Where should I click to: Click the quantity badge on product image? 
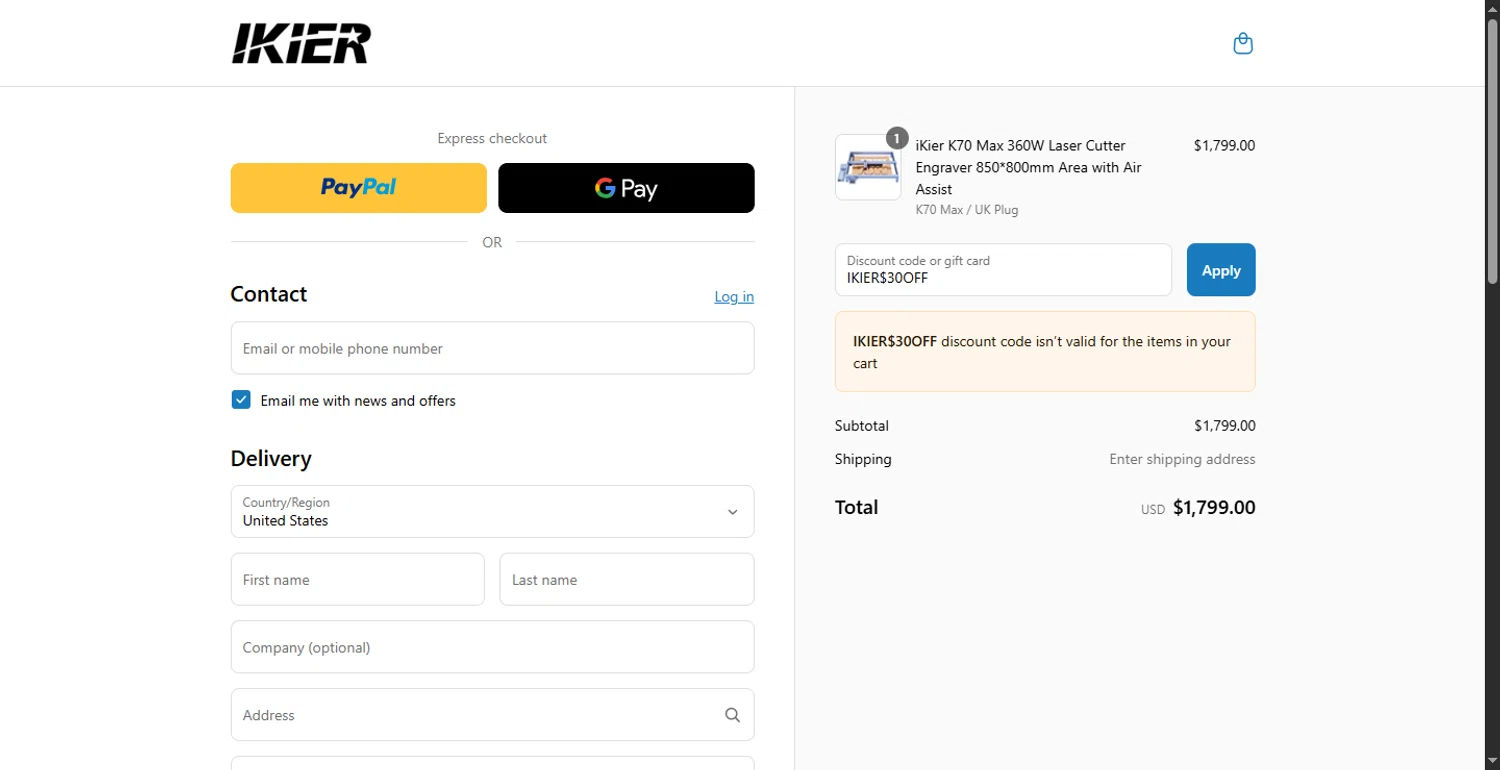coord(897,138)
